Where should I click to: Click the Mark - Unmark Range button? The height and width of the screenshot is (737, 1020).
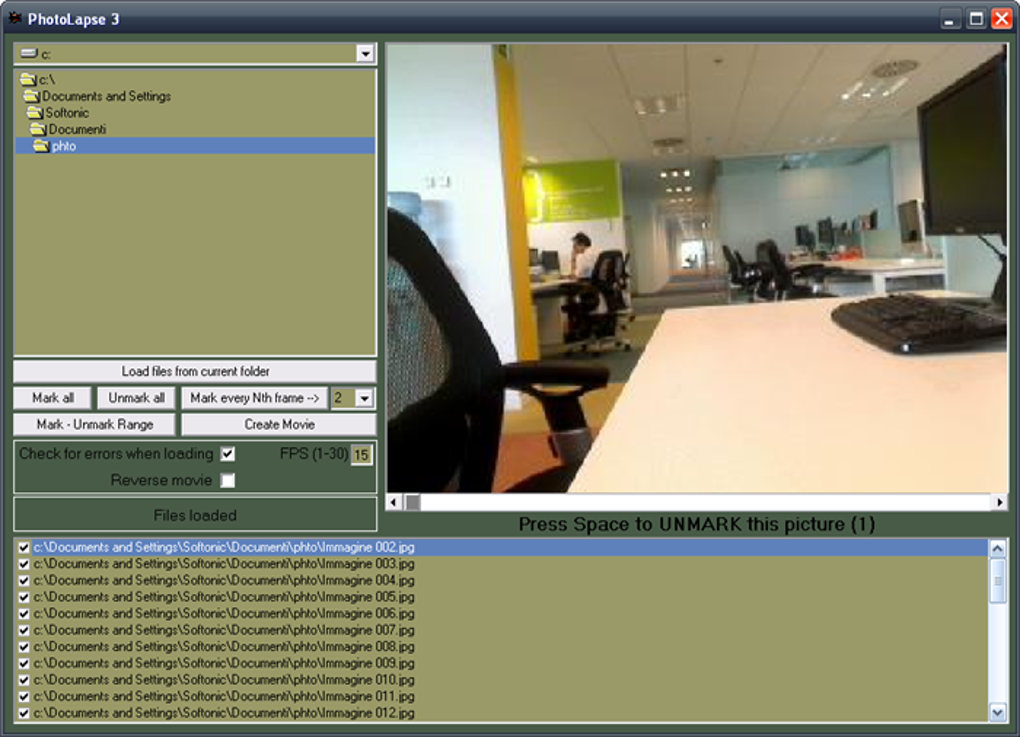94,425
